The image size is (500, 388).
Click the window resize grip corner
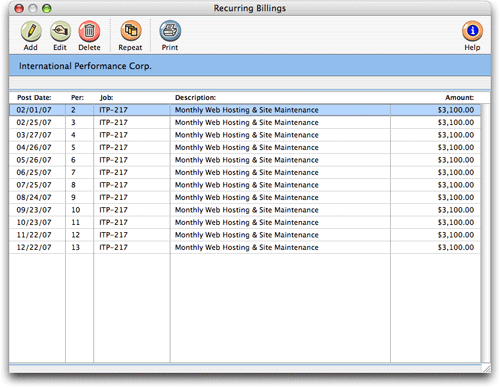[x=487, y=369]
